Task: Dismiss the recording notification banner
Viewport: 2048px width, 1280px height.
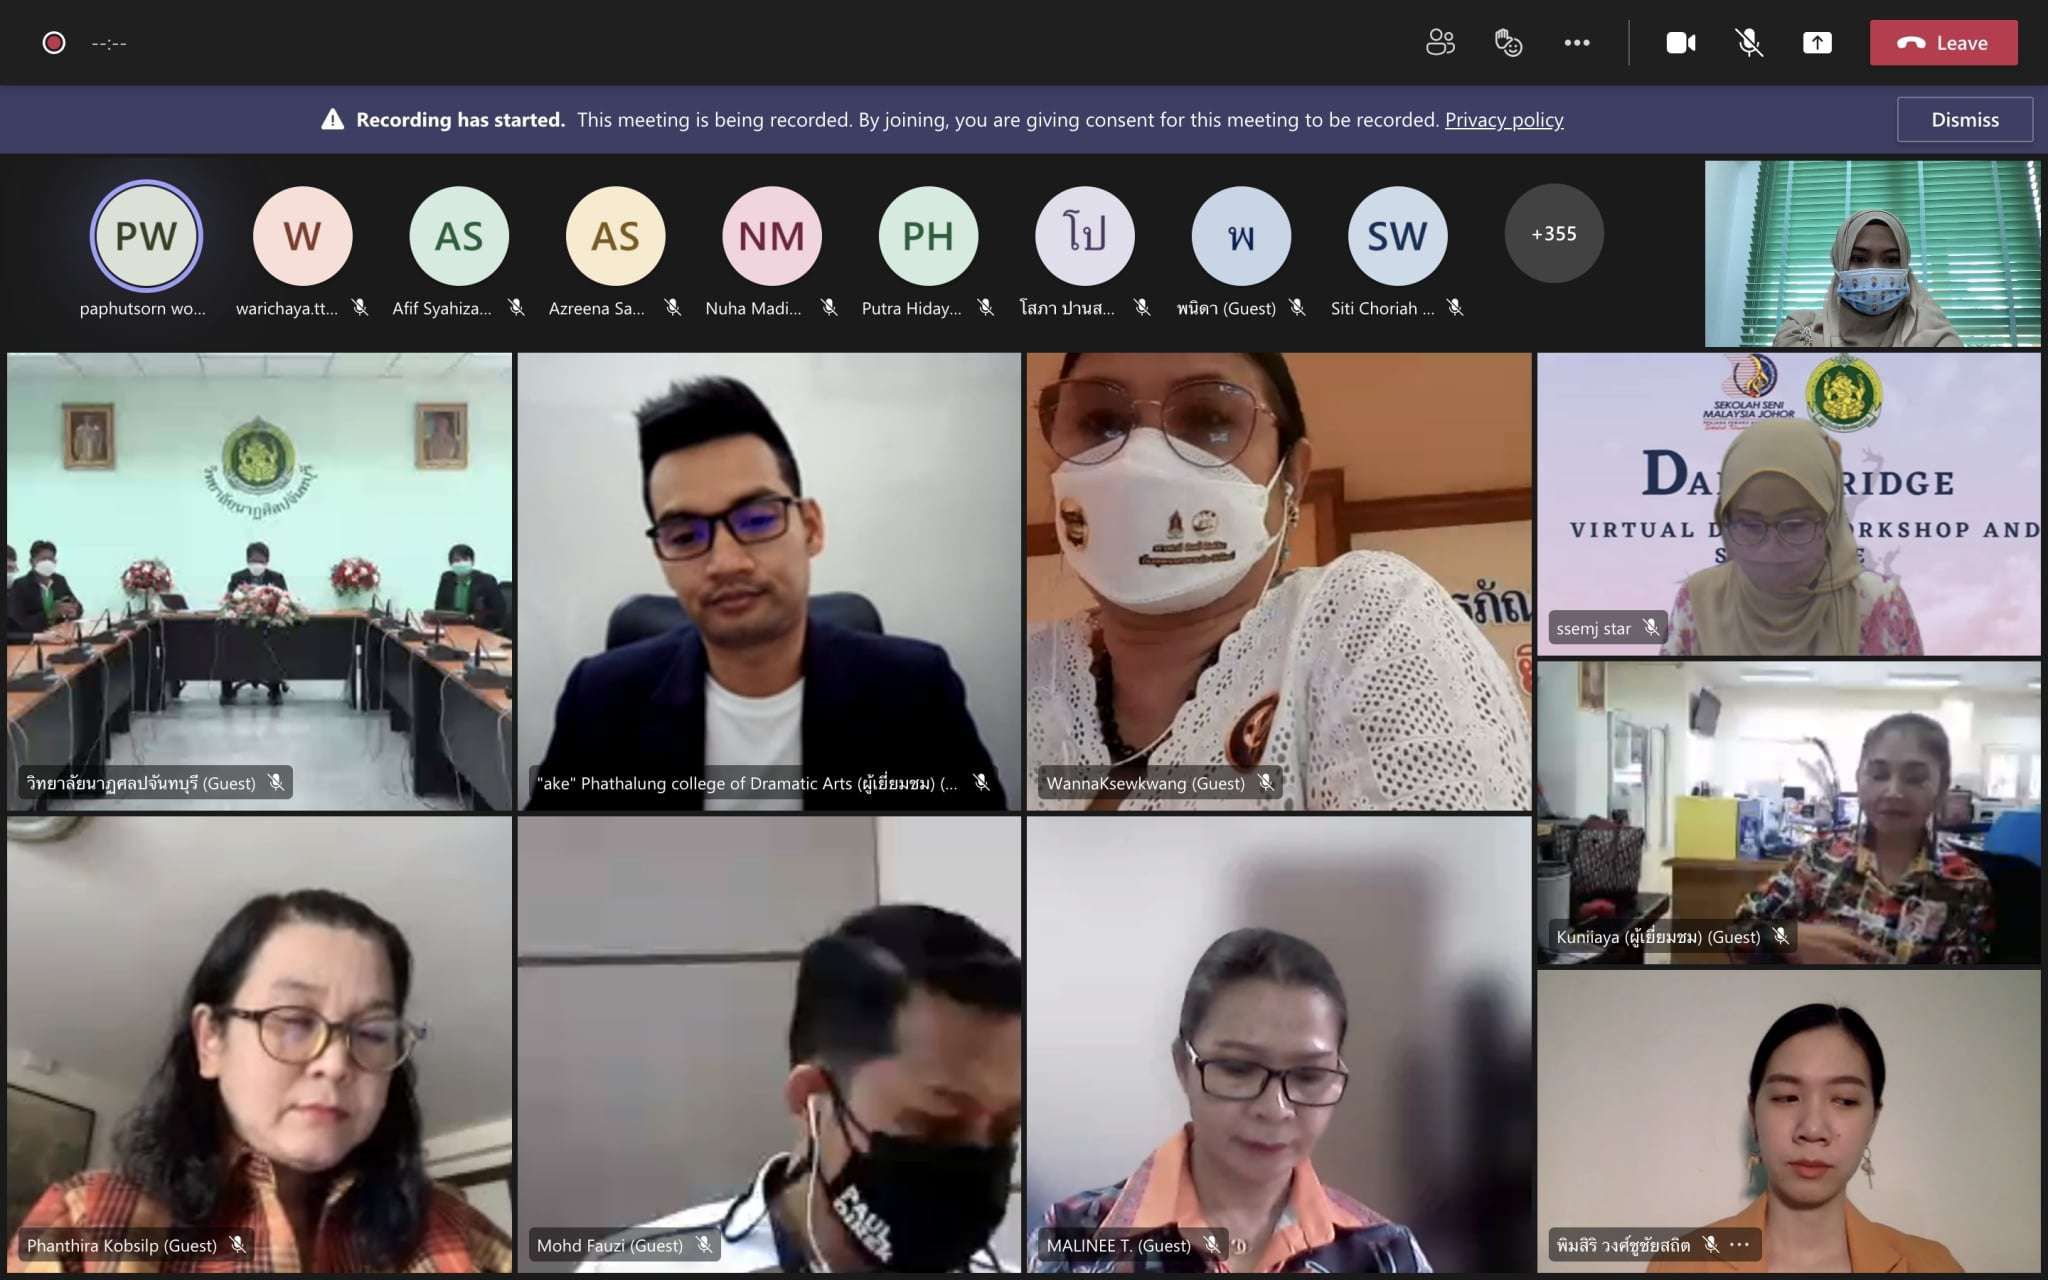Action: pos(1964,120)
